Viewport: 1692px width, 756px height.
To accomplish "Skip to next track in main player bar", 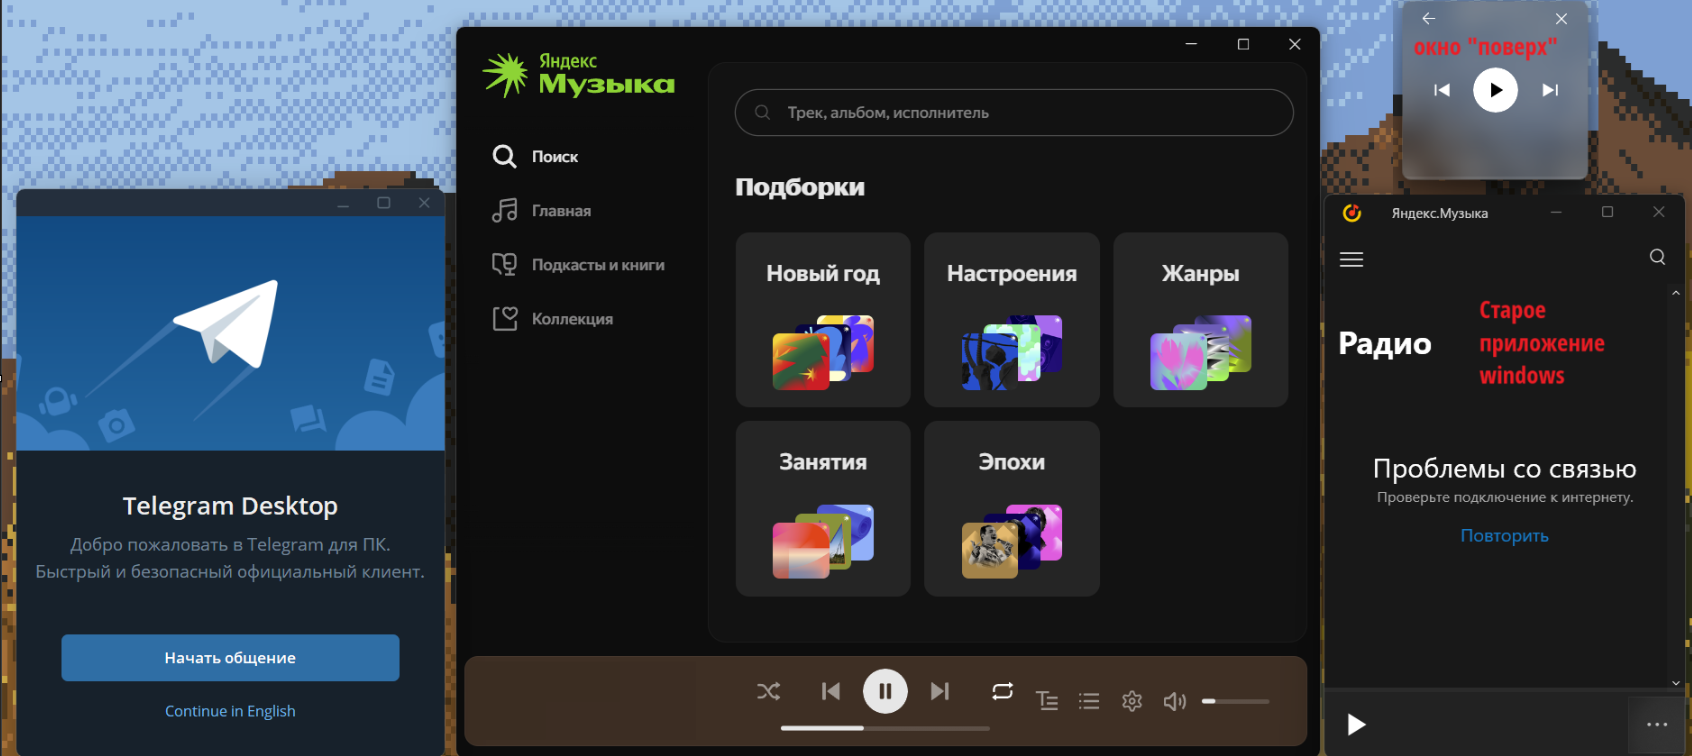I will click(939, 691).
